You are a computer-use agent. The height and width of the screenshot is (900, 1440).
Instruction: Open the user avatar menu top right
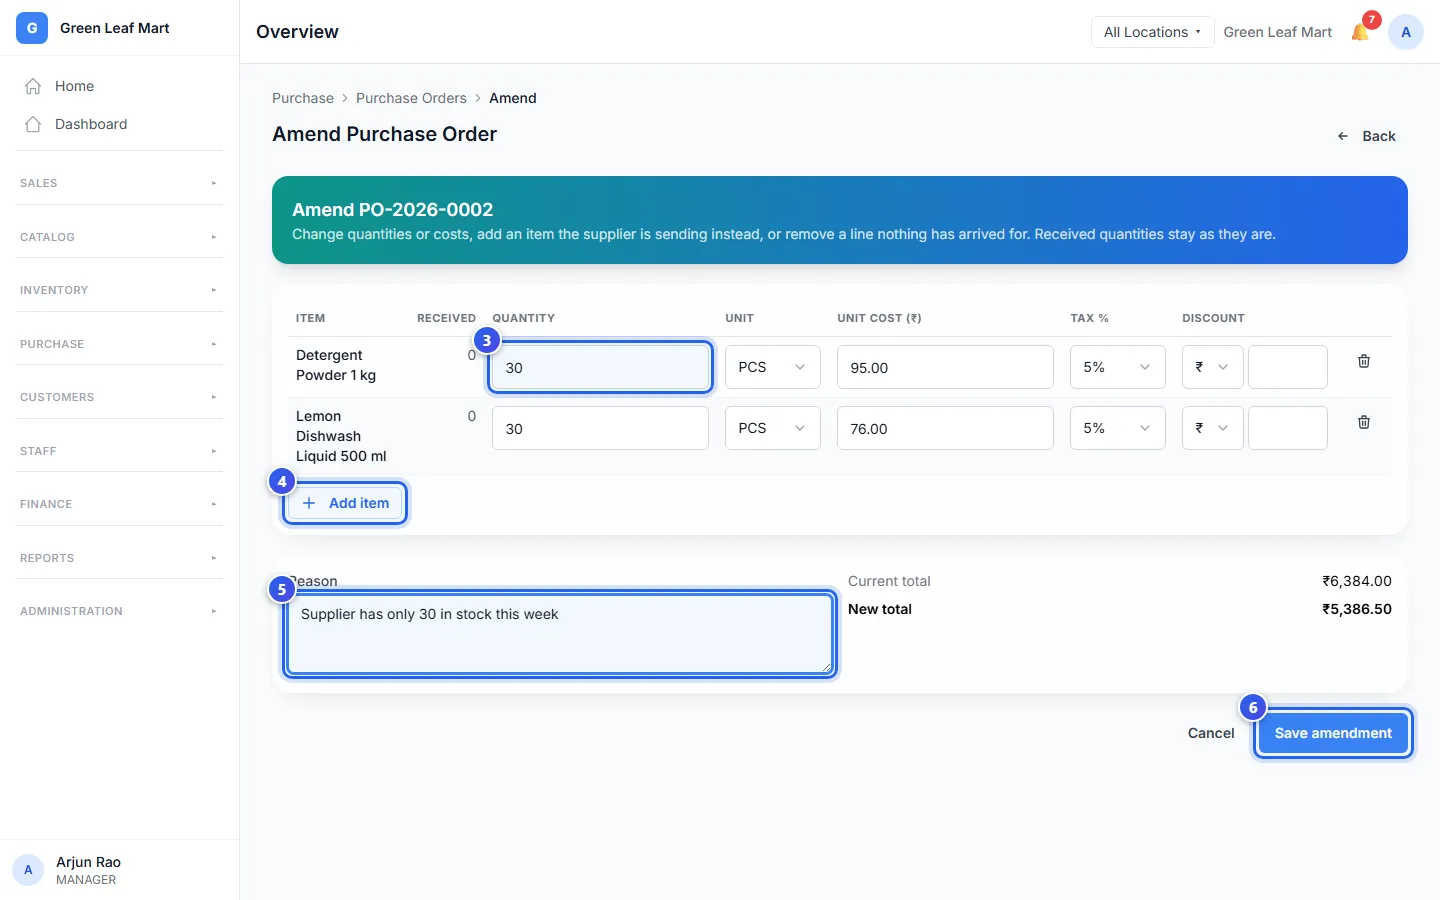pyautogui.click(x=1406, y=32)
